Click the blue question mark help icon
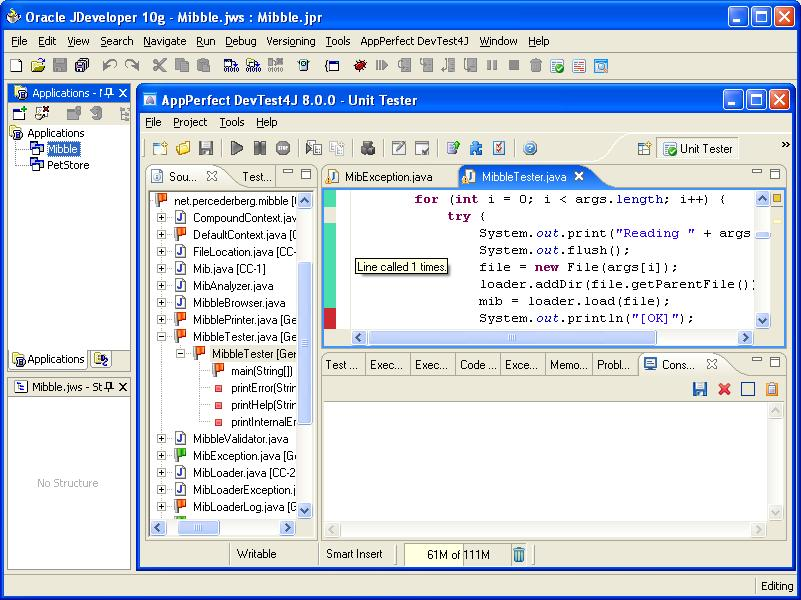Image resolution: width=801 pixels, height=600 pixels. coord(530,149)
